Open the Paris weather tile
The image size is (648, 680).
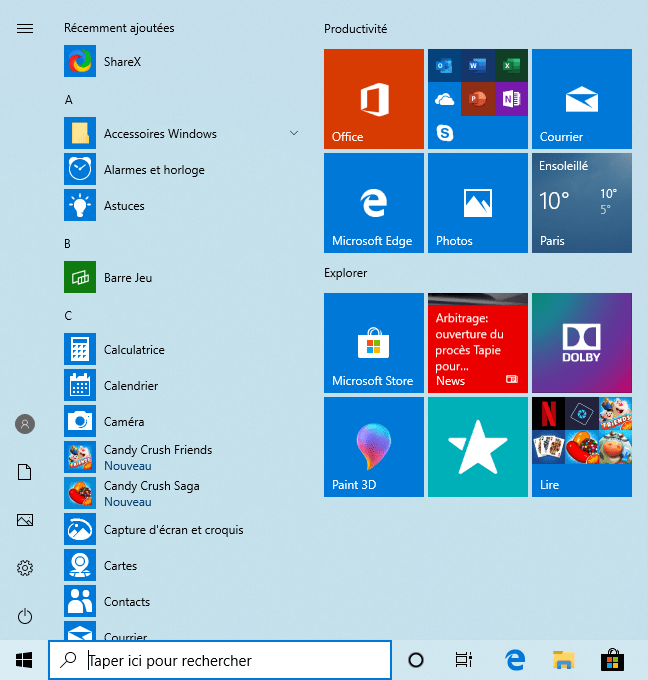click(582, 203)
